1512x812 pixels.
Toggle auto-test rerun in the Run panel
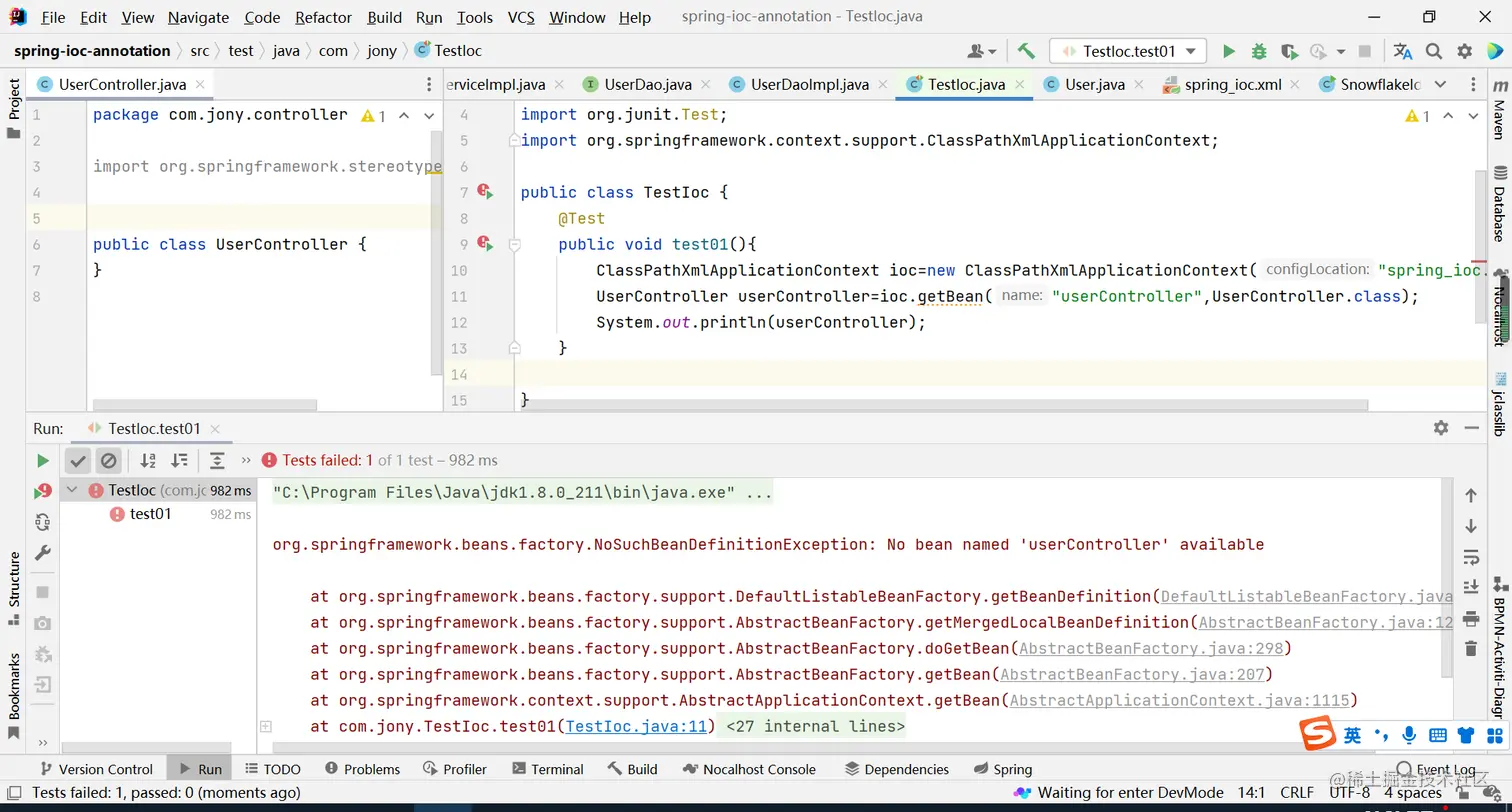click(x=43, y=522)
